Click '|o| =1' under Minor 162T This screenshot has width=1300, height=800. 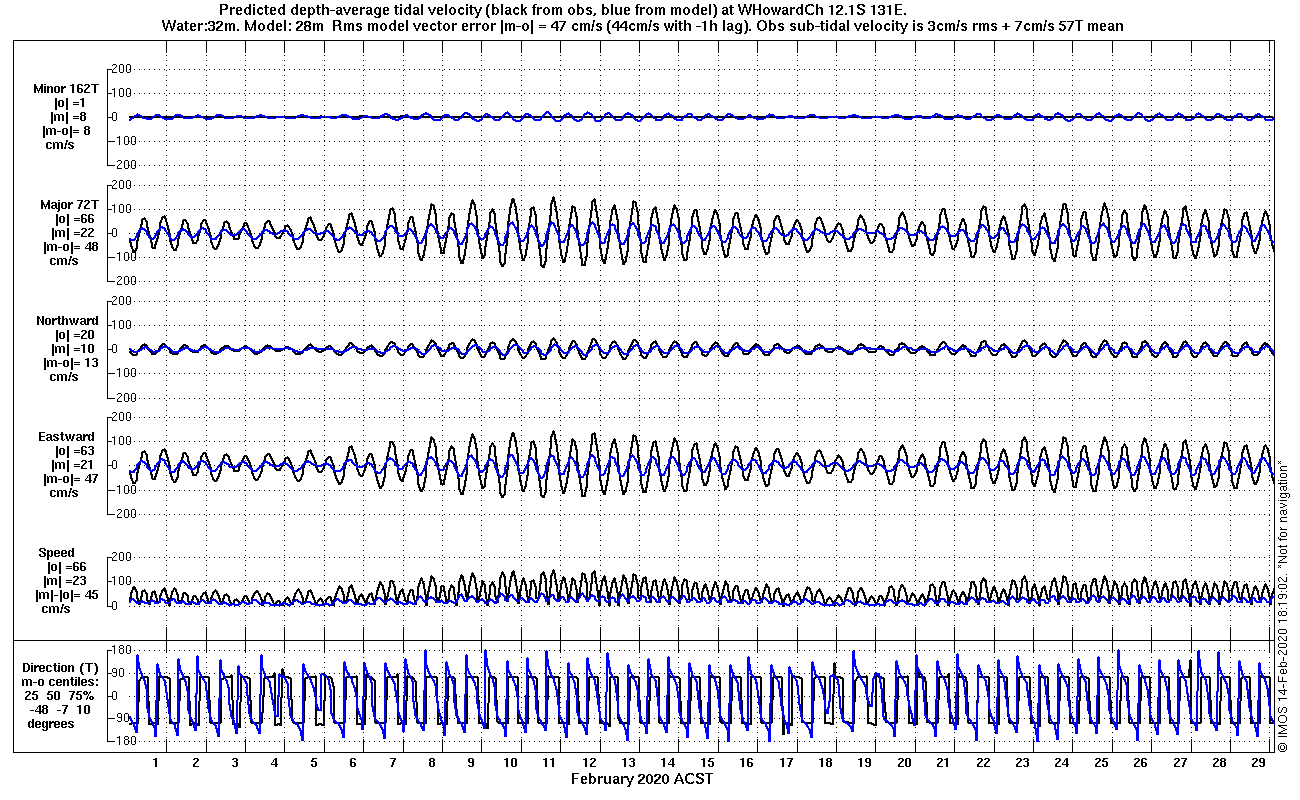[x=70, y=103]
